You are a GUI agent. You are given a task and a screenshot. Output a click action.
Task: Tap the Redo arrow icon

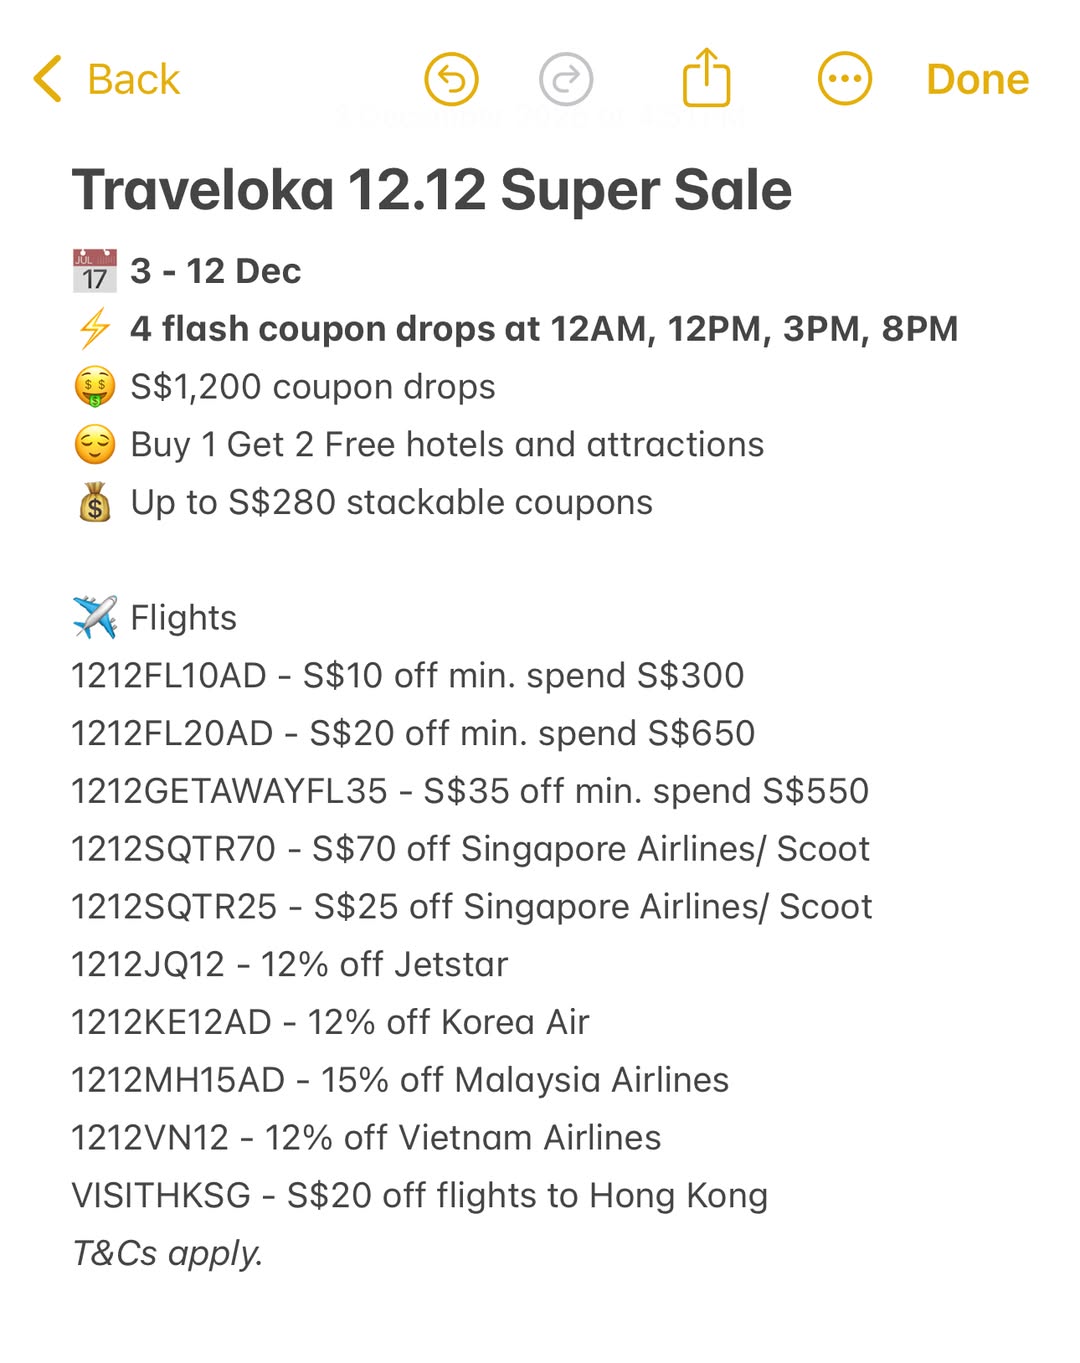pyautogui.click(x=567, y=79)
